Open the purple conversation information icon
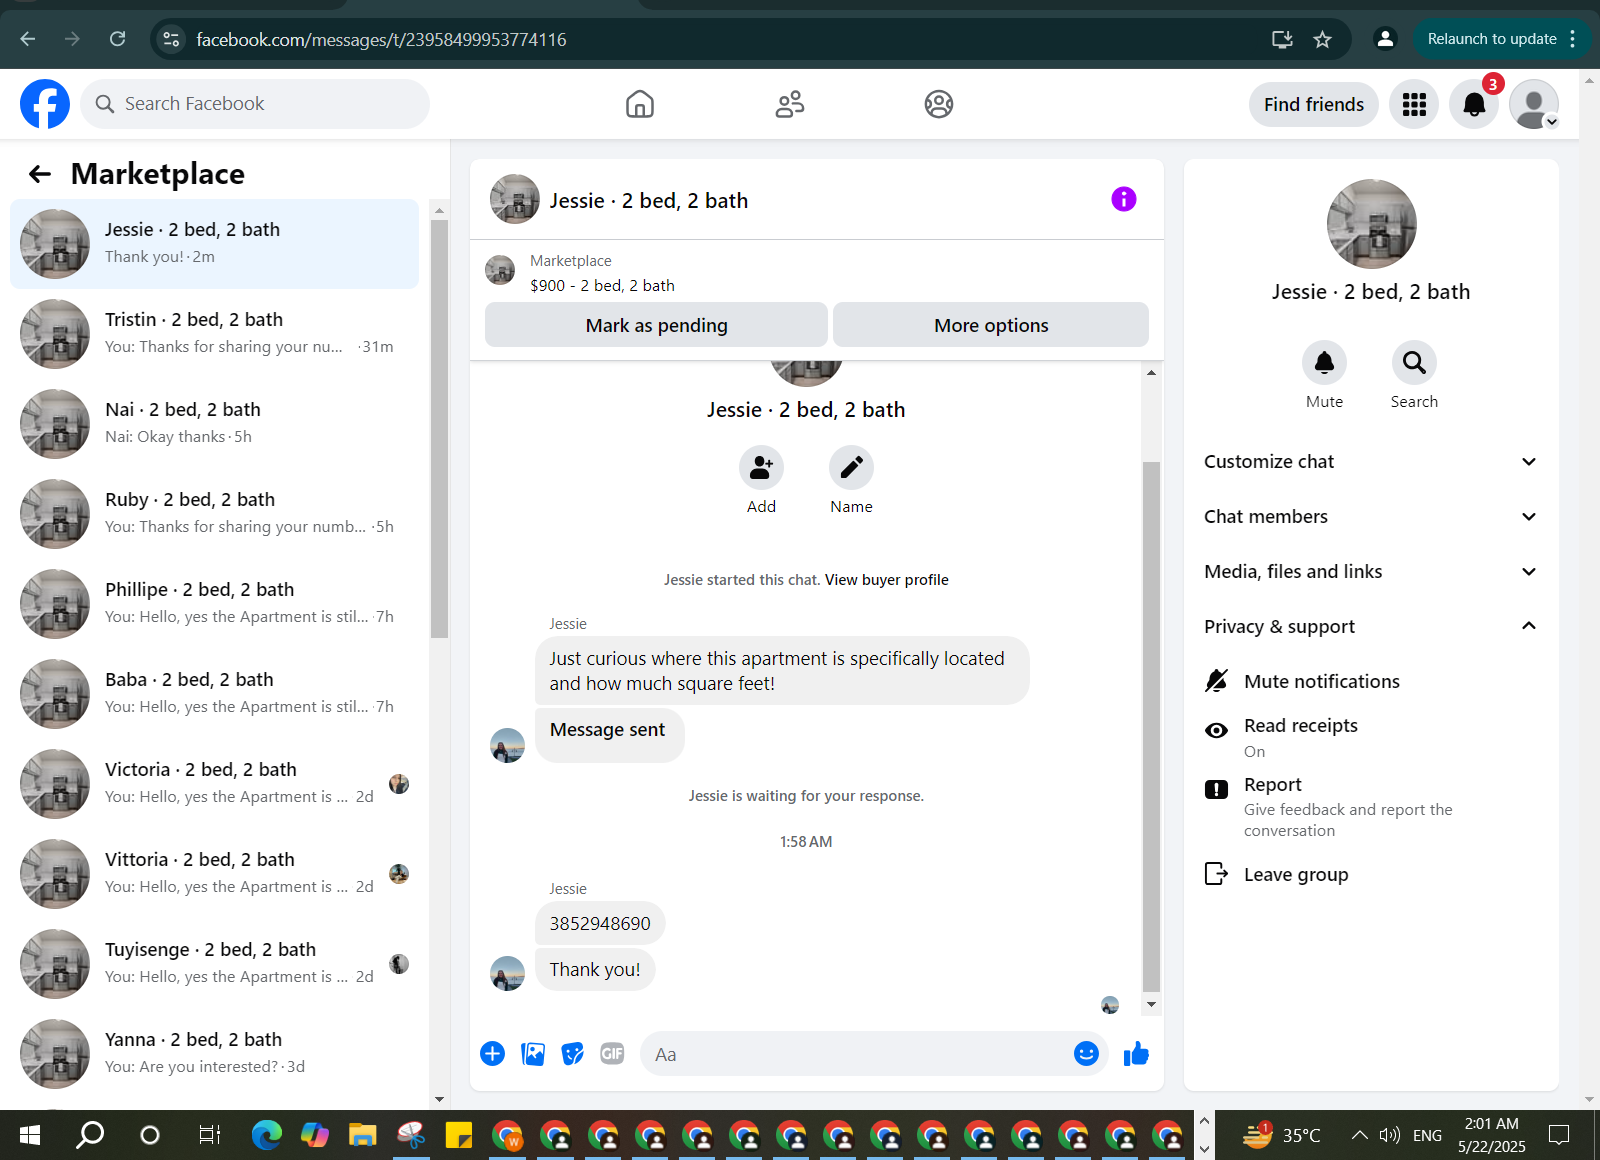This screenshot has width=1600, height=1160. (x=1124, y=199)
